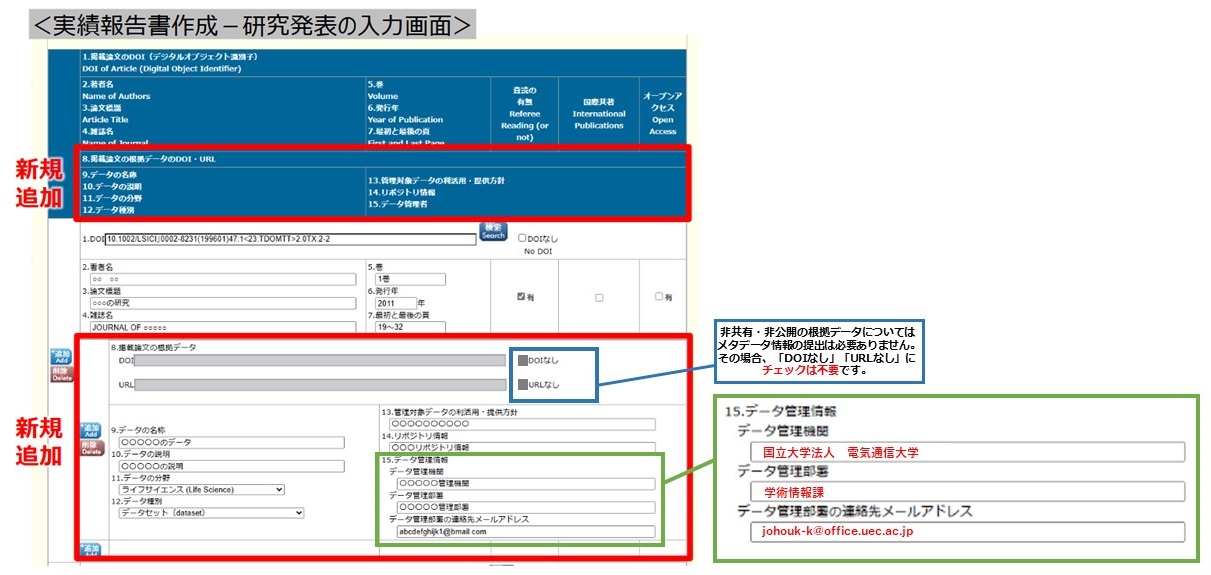
Task: Uncheck the 有 checkbox under 査読の有無
Action: tap(521, 297)
